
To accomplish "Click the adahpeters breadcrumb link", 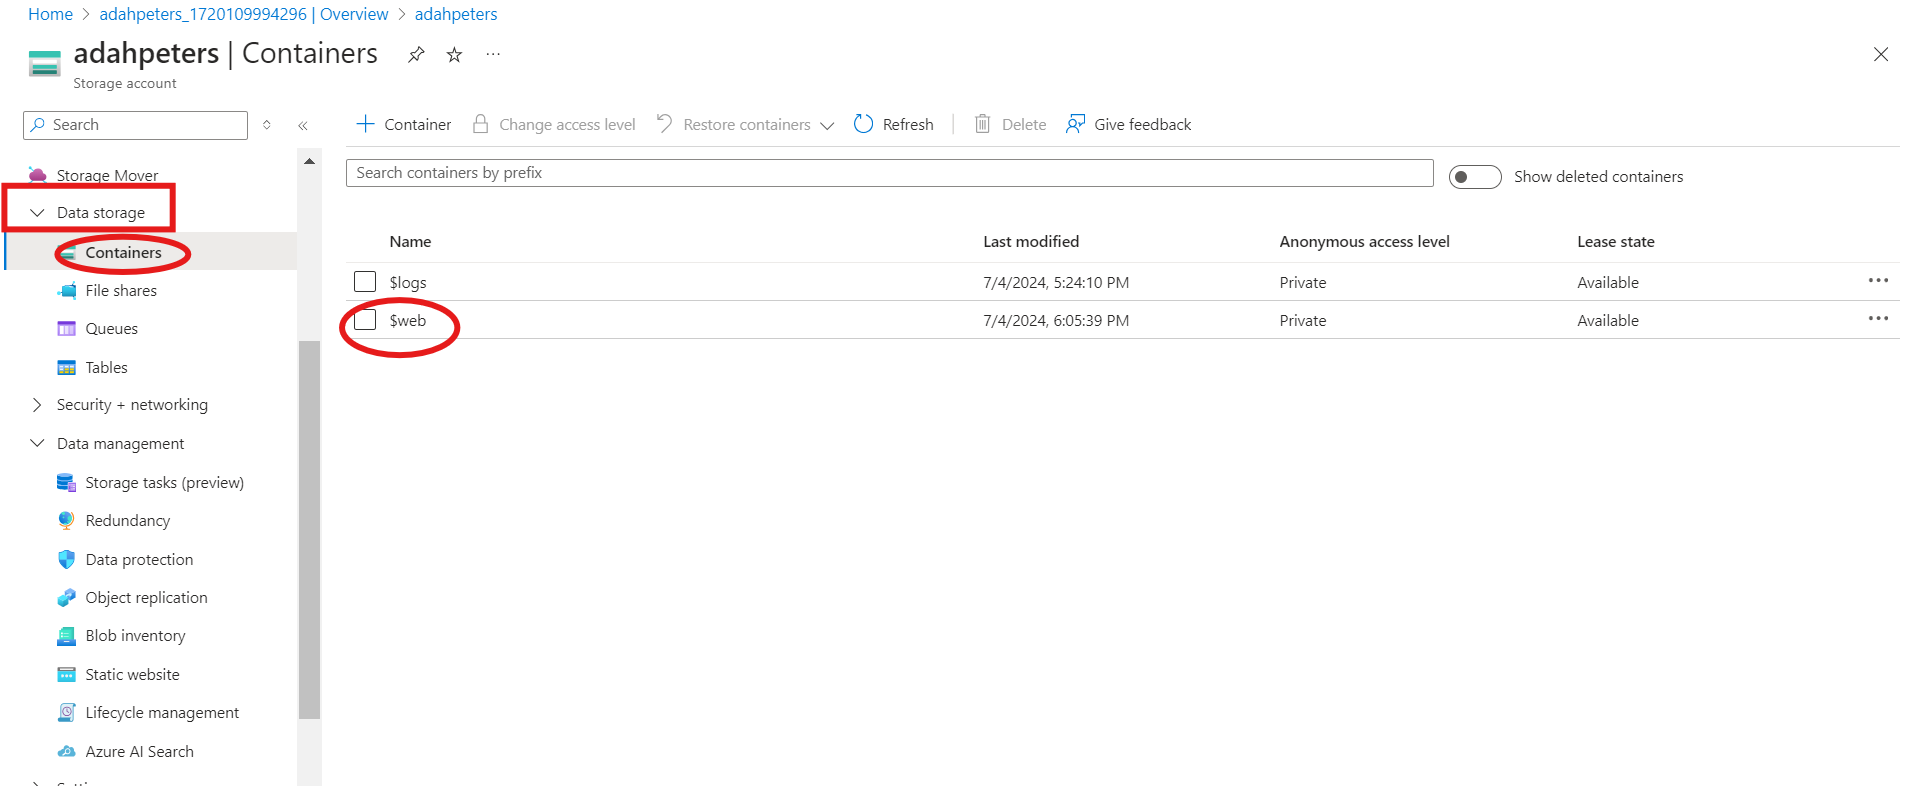I will pos(456,14).
